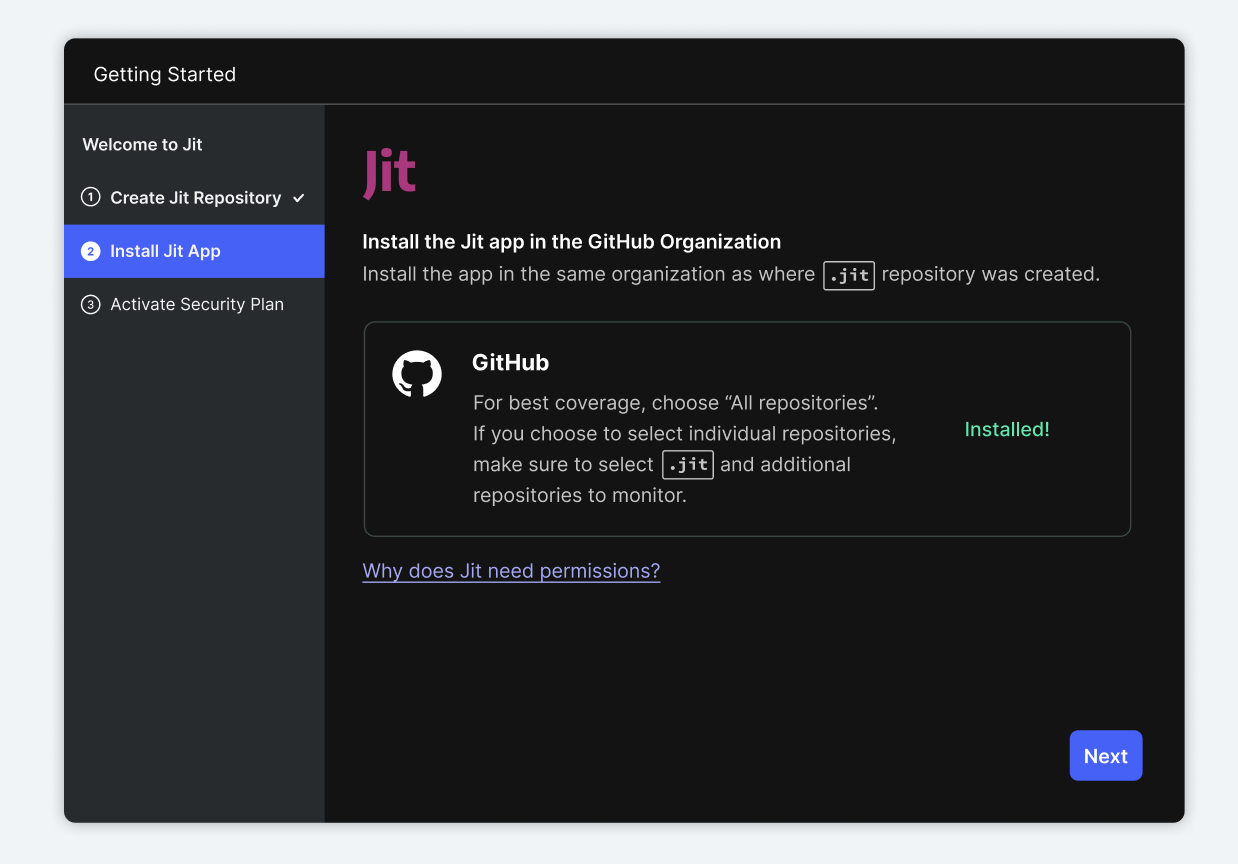Go to Activate Security Plan step
This screenshot has height=864, width=1238.
click(x=194, y=304)
